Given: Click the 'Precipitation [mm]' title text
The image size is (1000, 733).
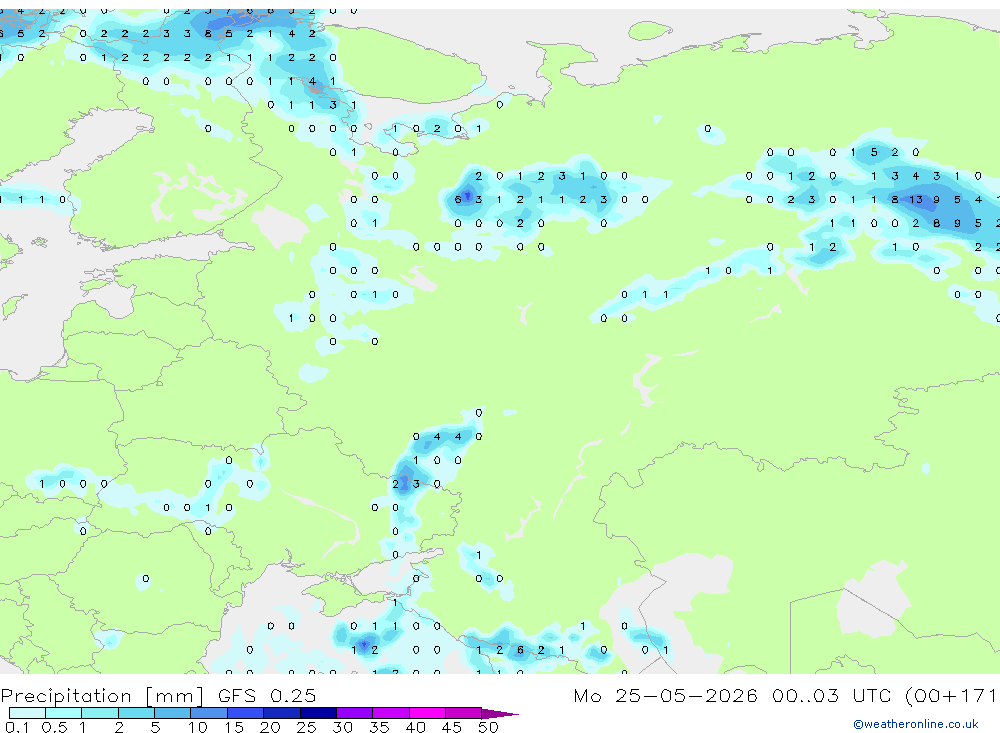Looking at the screenshot, I should point(102,696).
